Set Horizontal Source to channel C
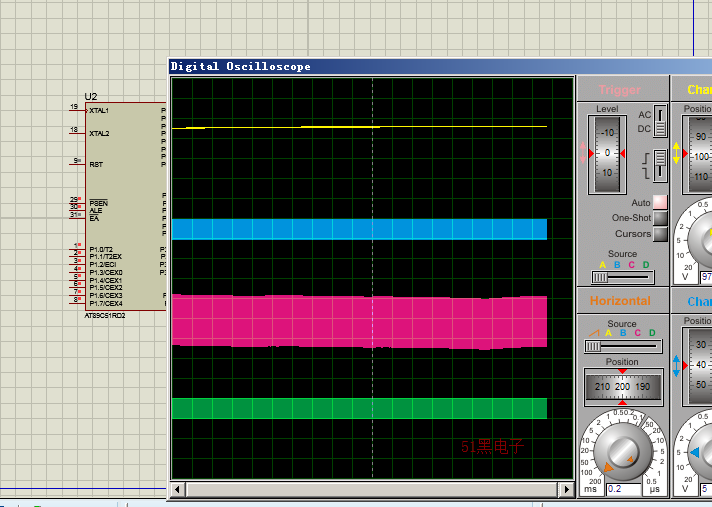 click(638, 333)
